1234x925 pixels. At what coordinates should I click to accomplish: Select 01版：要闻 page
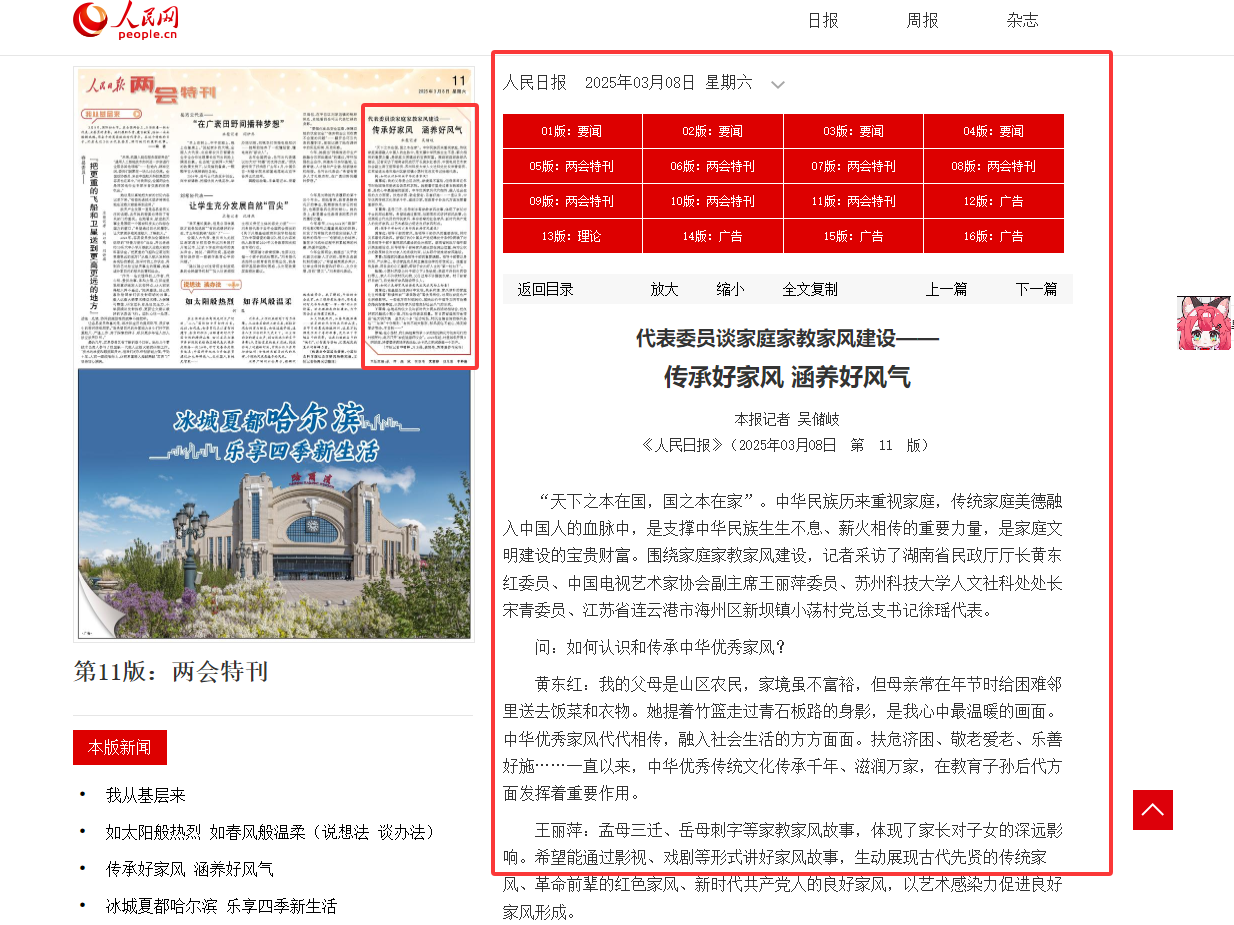572,131
